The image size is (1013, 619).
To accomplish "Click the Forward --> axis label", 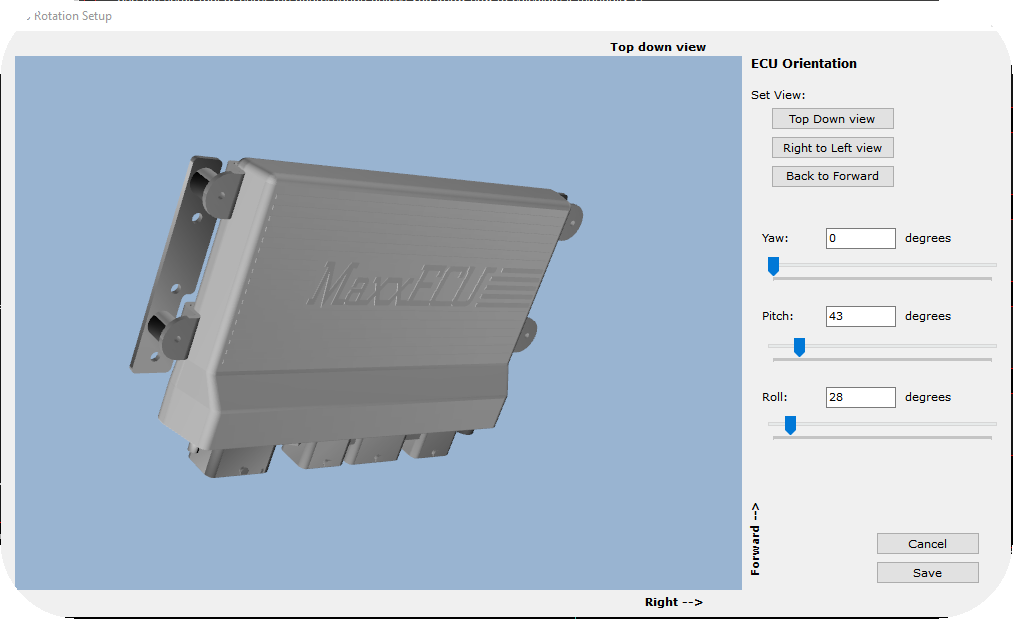I will 755,539.
